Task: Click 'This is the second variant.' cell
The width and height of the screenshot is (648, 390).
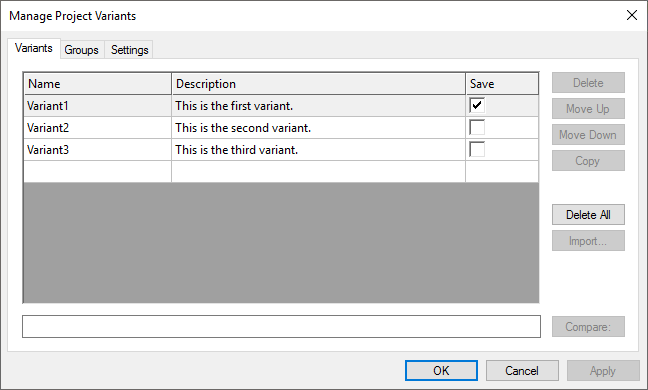Action: click(318, 128)
